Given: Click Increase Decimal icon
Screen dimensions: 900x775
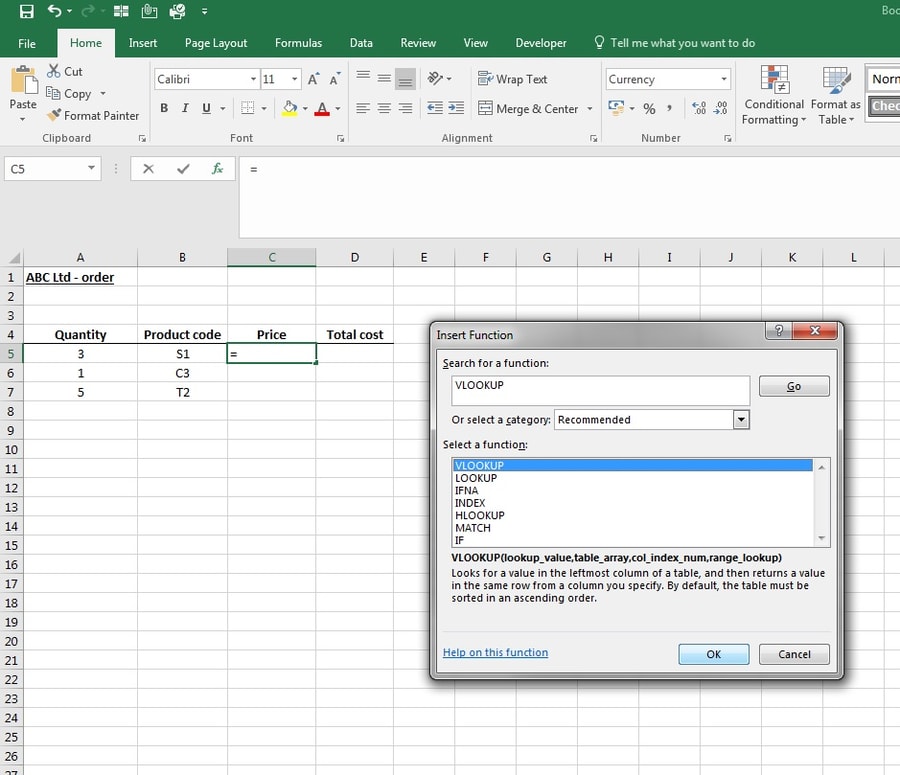Looking at the screenshot, I should point(699,108).
